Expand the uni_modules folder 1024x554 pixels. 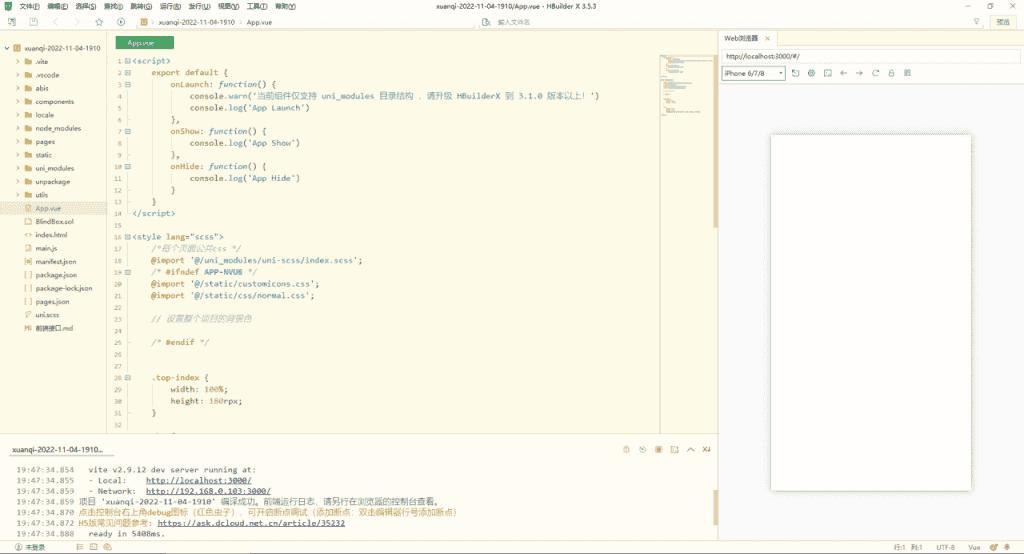pyautogui.click(x=18, y=169)
